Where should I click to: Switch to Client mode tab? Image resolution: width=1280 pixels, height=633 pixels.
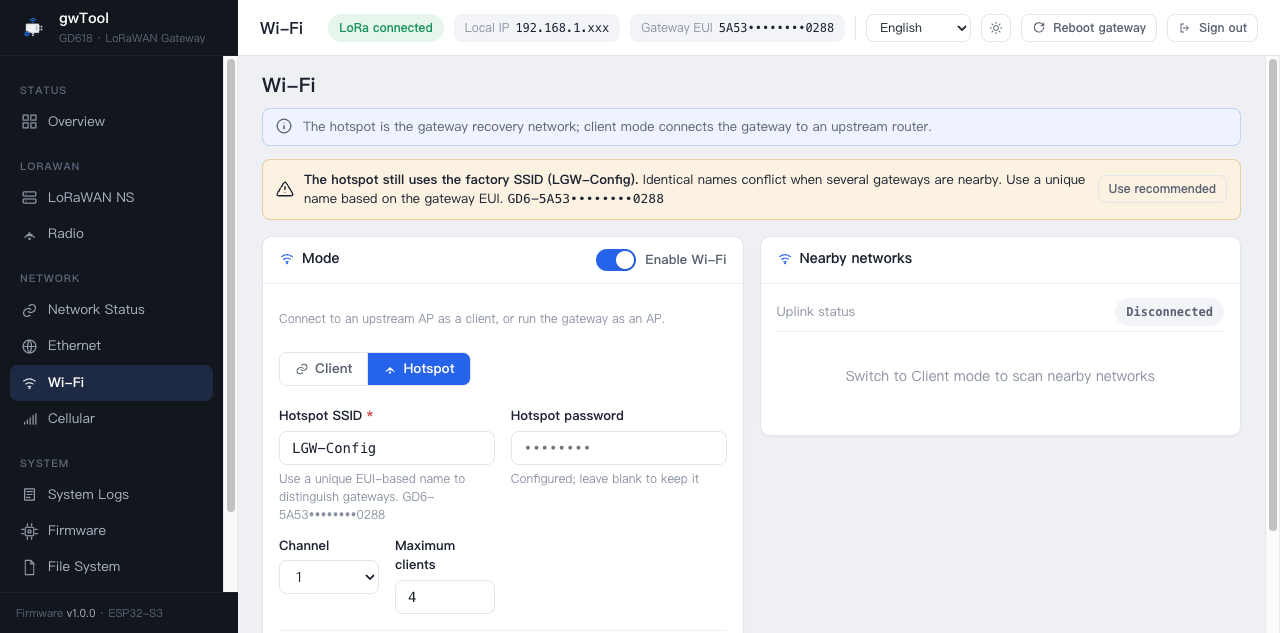324,369
